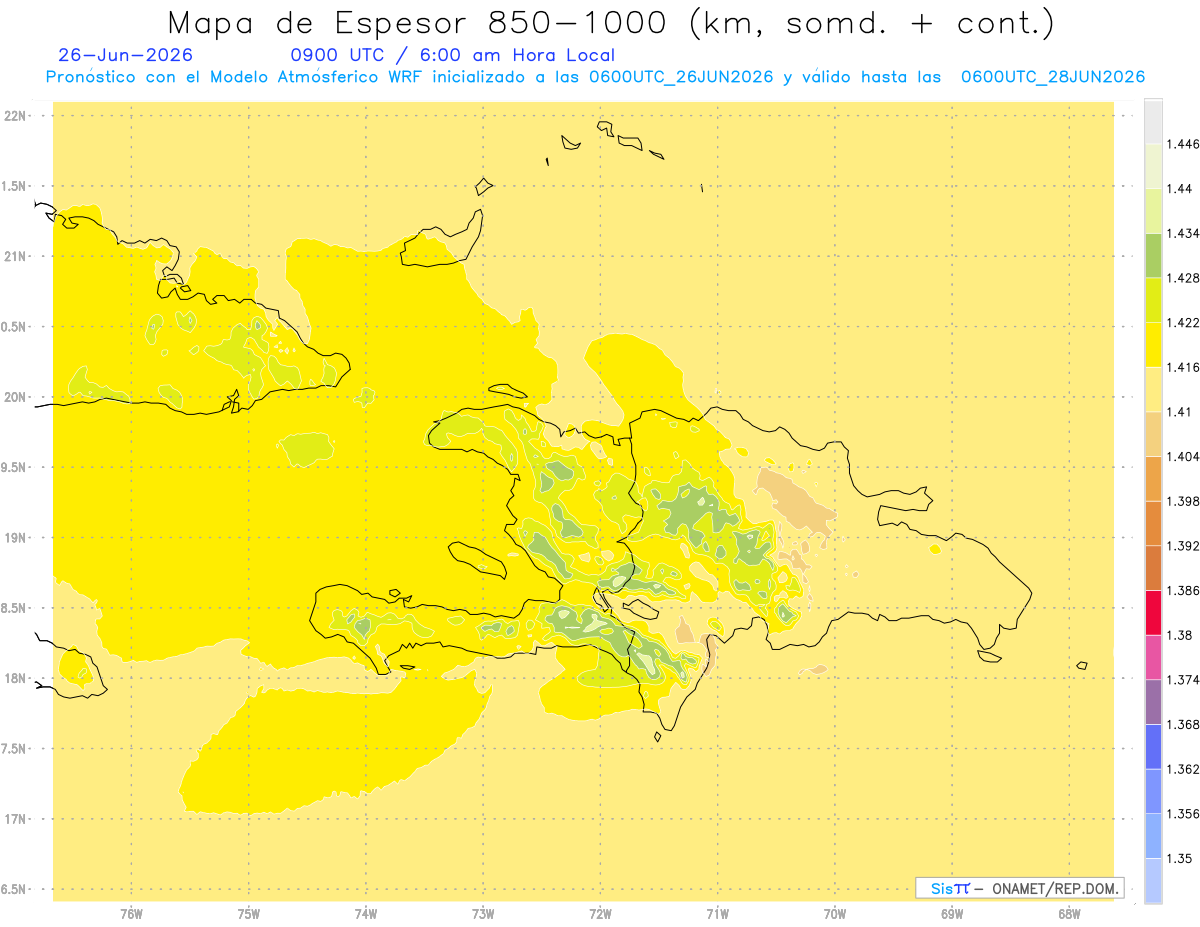
Task: Click the latitude label '22N'
Action: [x=16, y=116]
